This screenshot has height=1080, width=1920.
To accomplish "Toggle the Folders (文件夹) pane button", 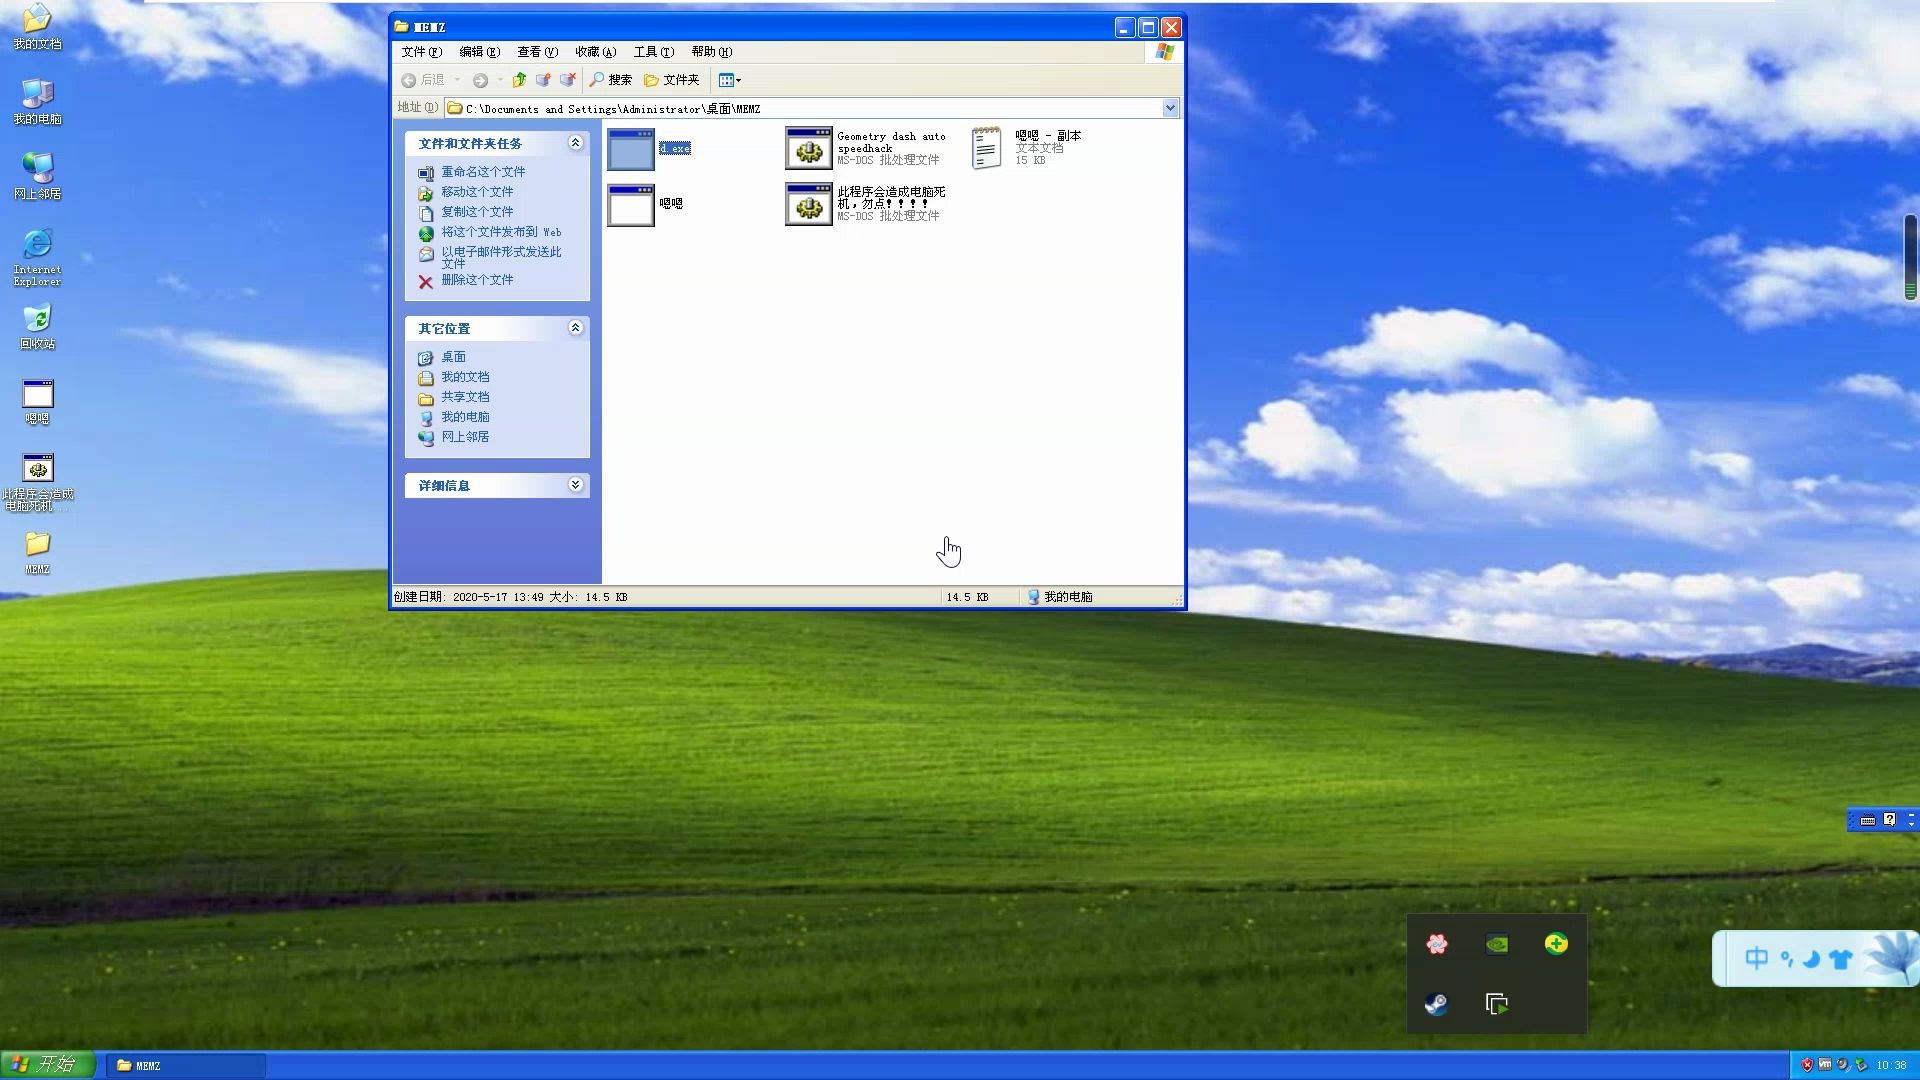I will 671,80.
